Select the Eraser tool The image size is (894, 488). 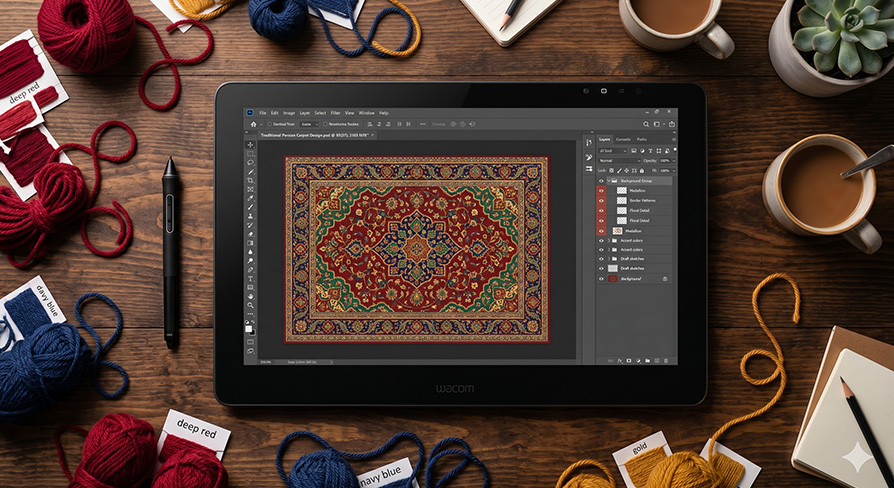251,234
